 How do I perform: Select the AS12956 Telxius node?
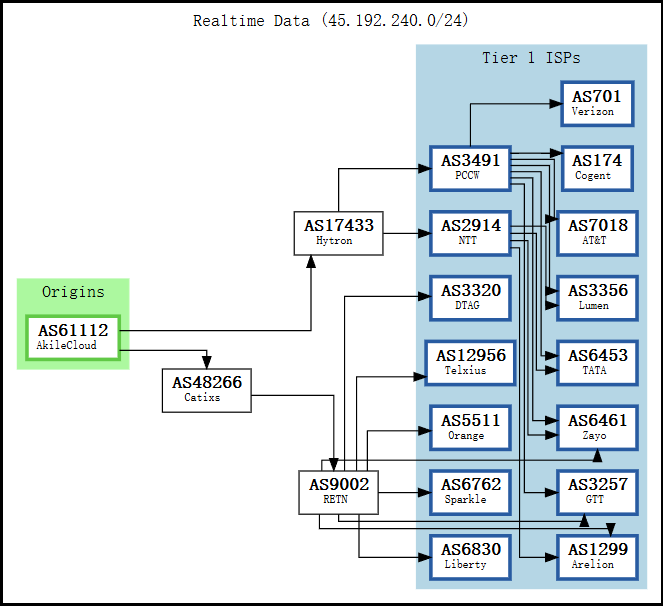[470, 363]
